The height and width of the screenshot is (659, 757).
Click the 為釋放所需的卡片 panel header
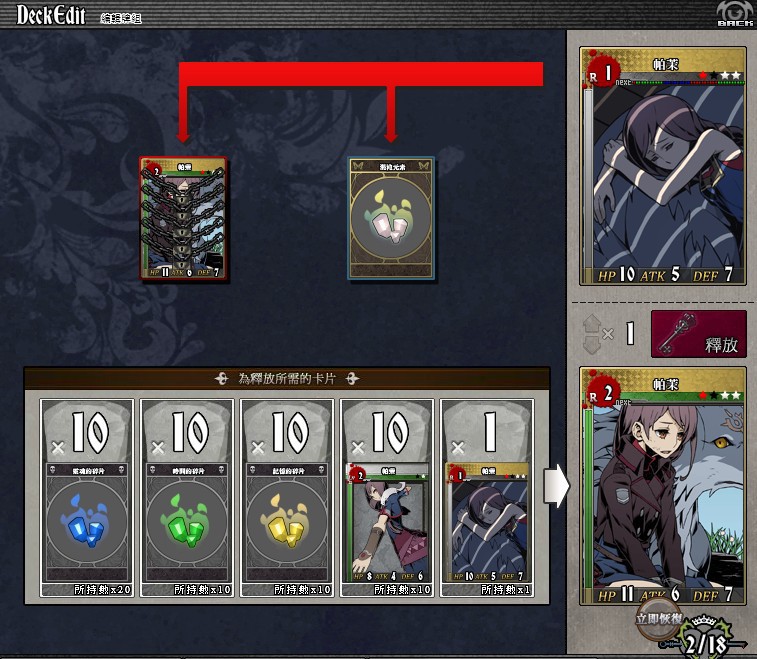click(x=287, y=378)
